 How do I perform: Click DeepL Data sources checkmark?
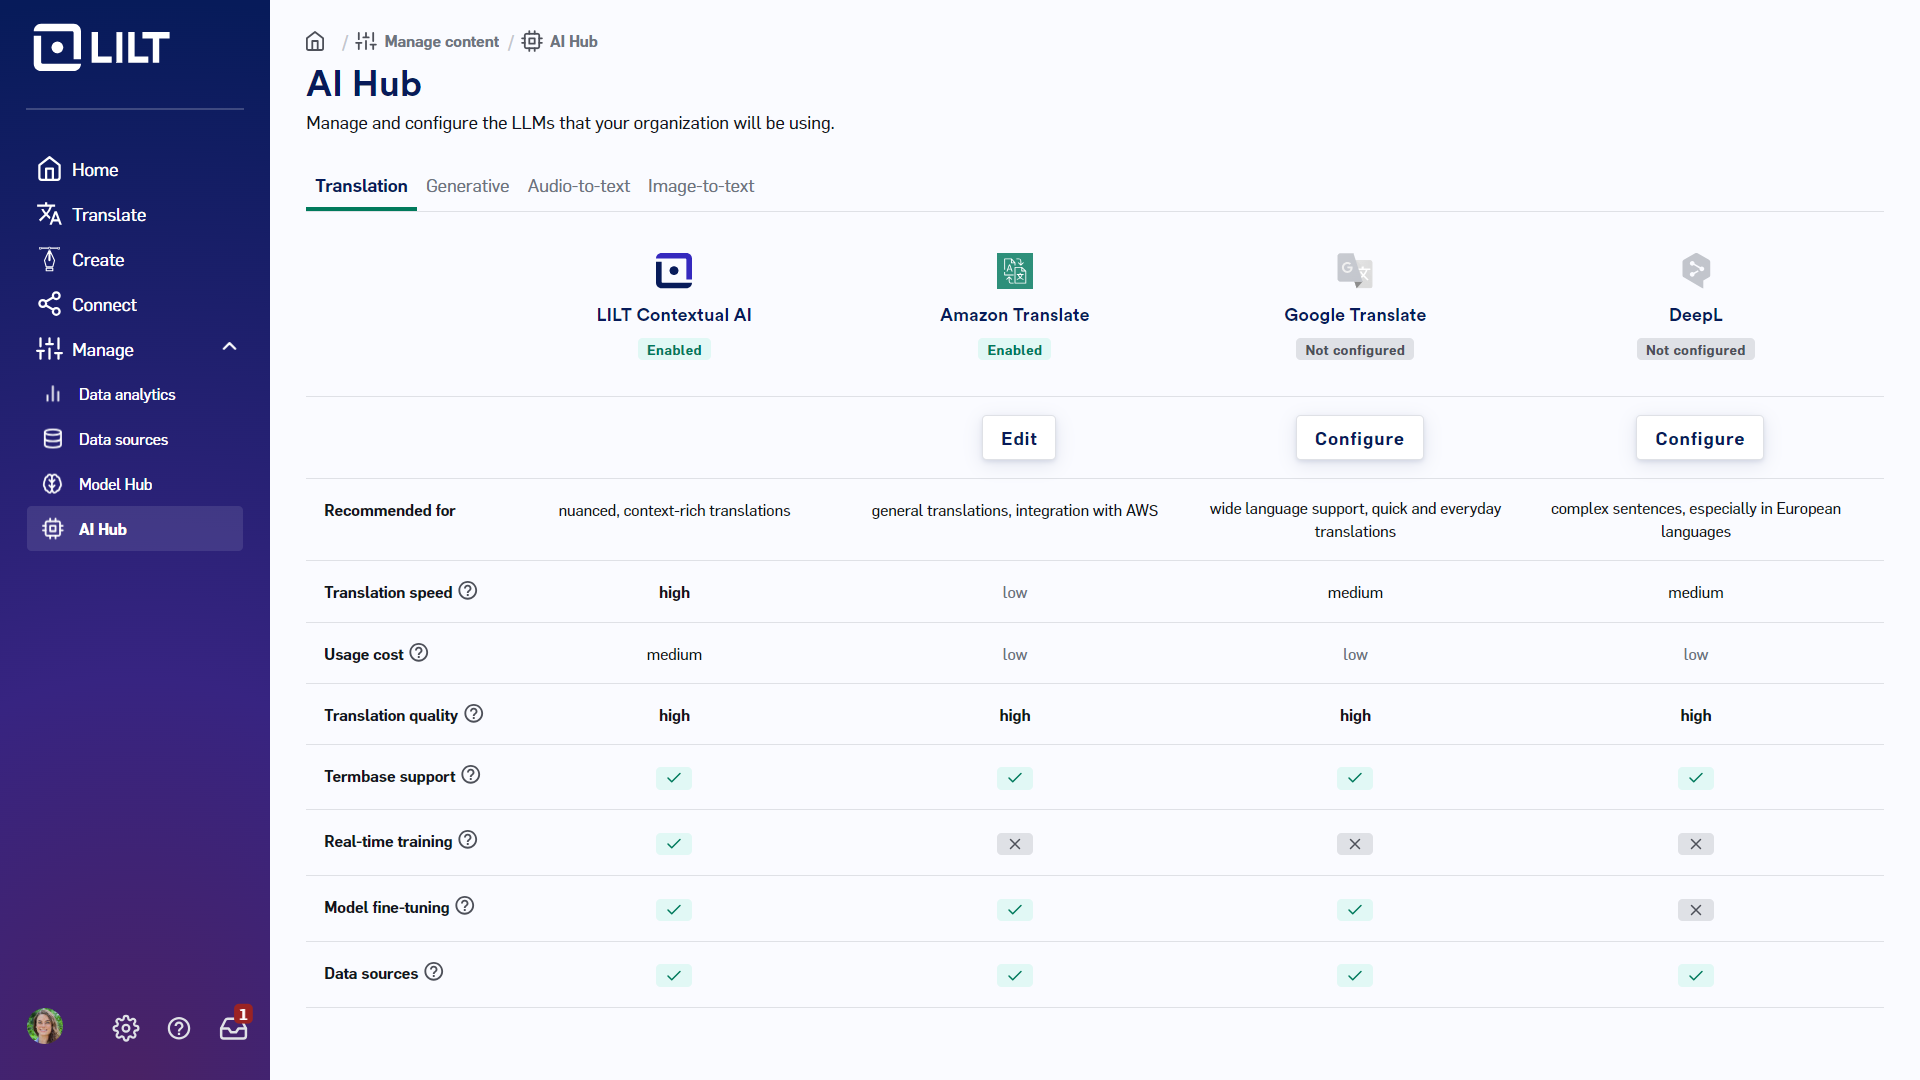(x=1696, y=976)
